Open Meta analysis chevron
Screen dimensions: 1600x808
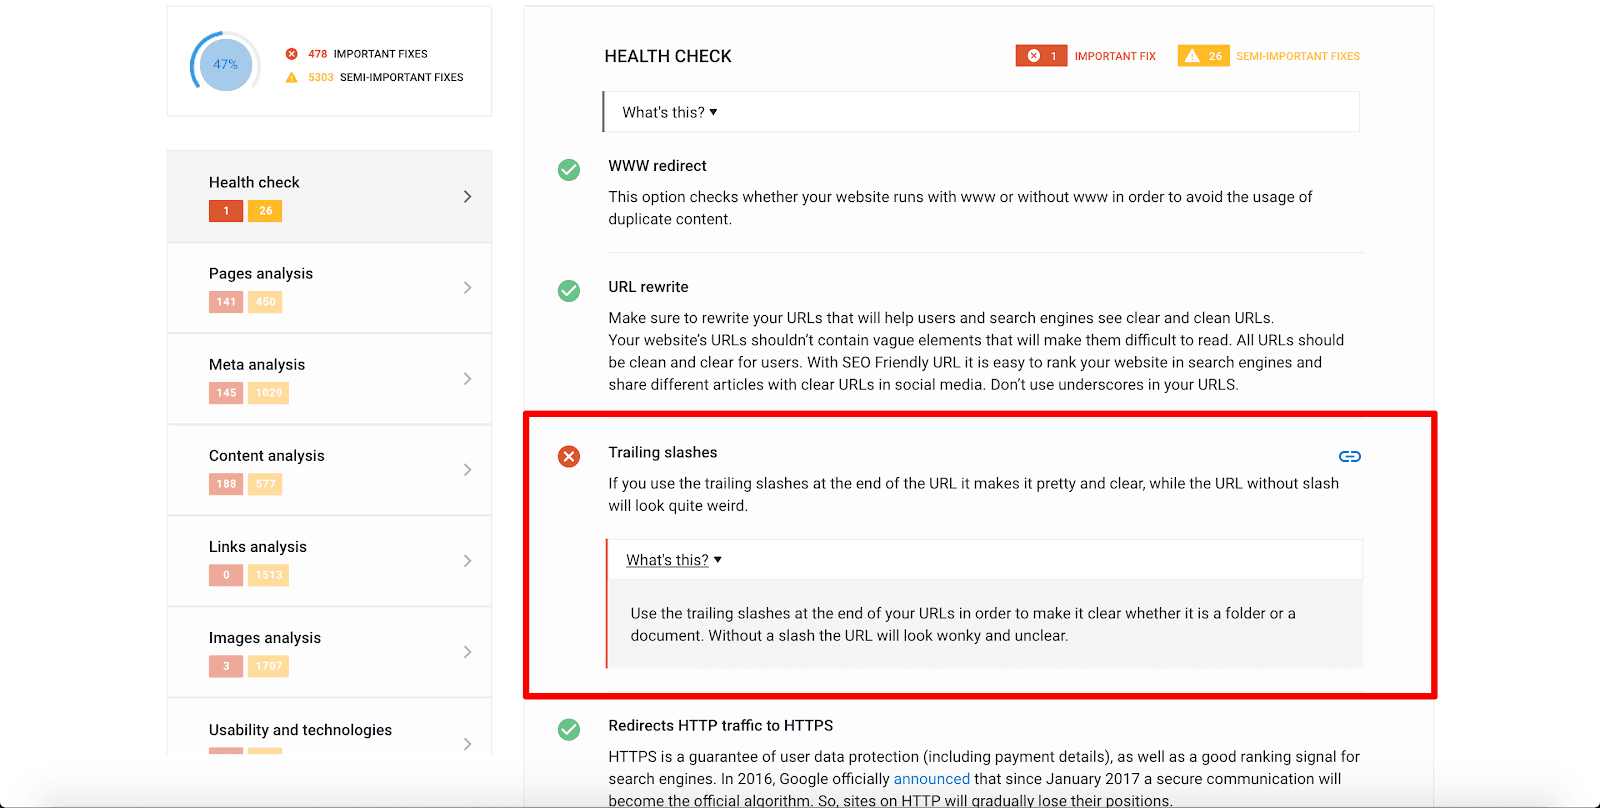pyautogui.click(x=467, y=379)
